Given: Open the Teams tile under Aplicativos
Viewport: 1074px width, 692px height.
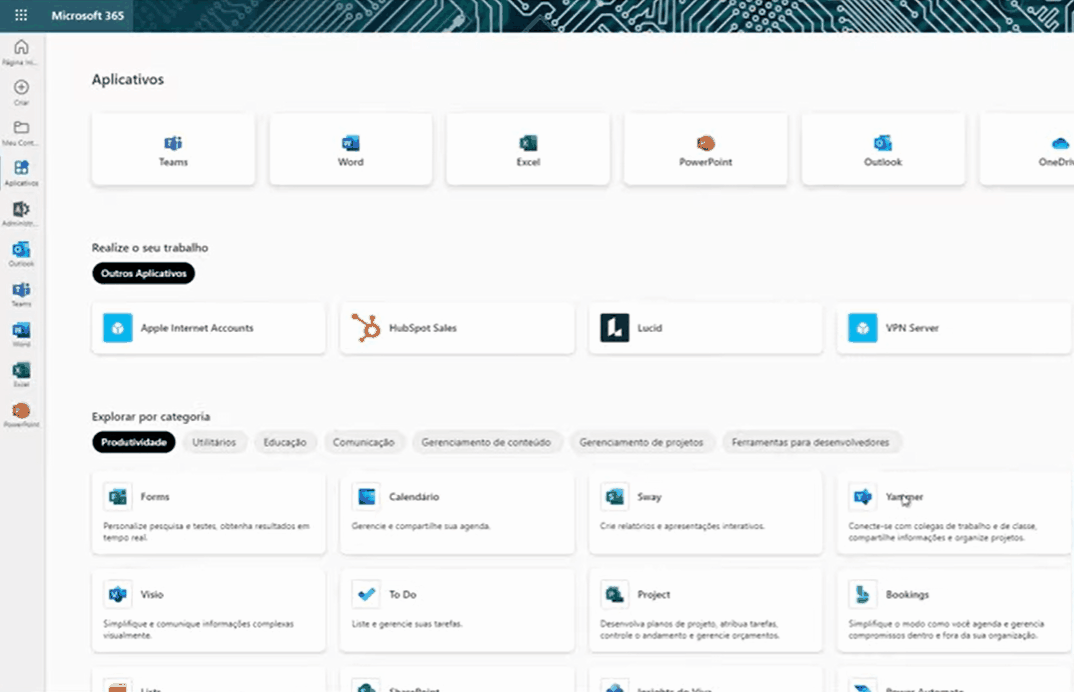Looking at the screenshot, I should click(x=173, y=149).
